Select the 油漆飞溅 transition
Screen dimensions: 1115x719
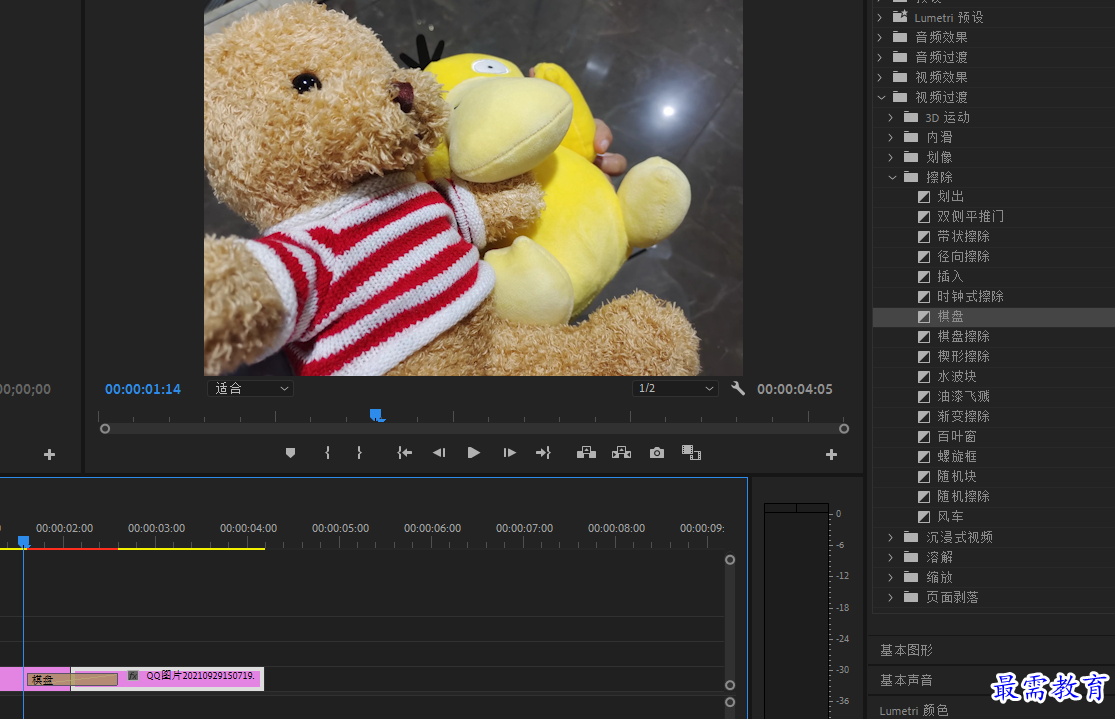pos(963,396)
